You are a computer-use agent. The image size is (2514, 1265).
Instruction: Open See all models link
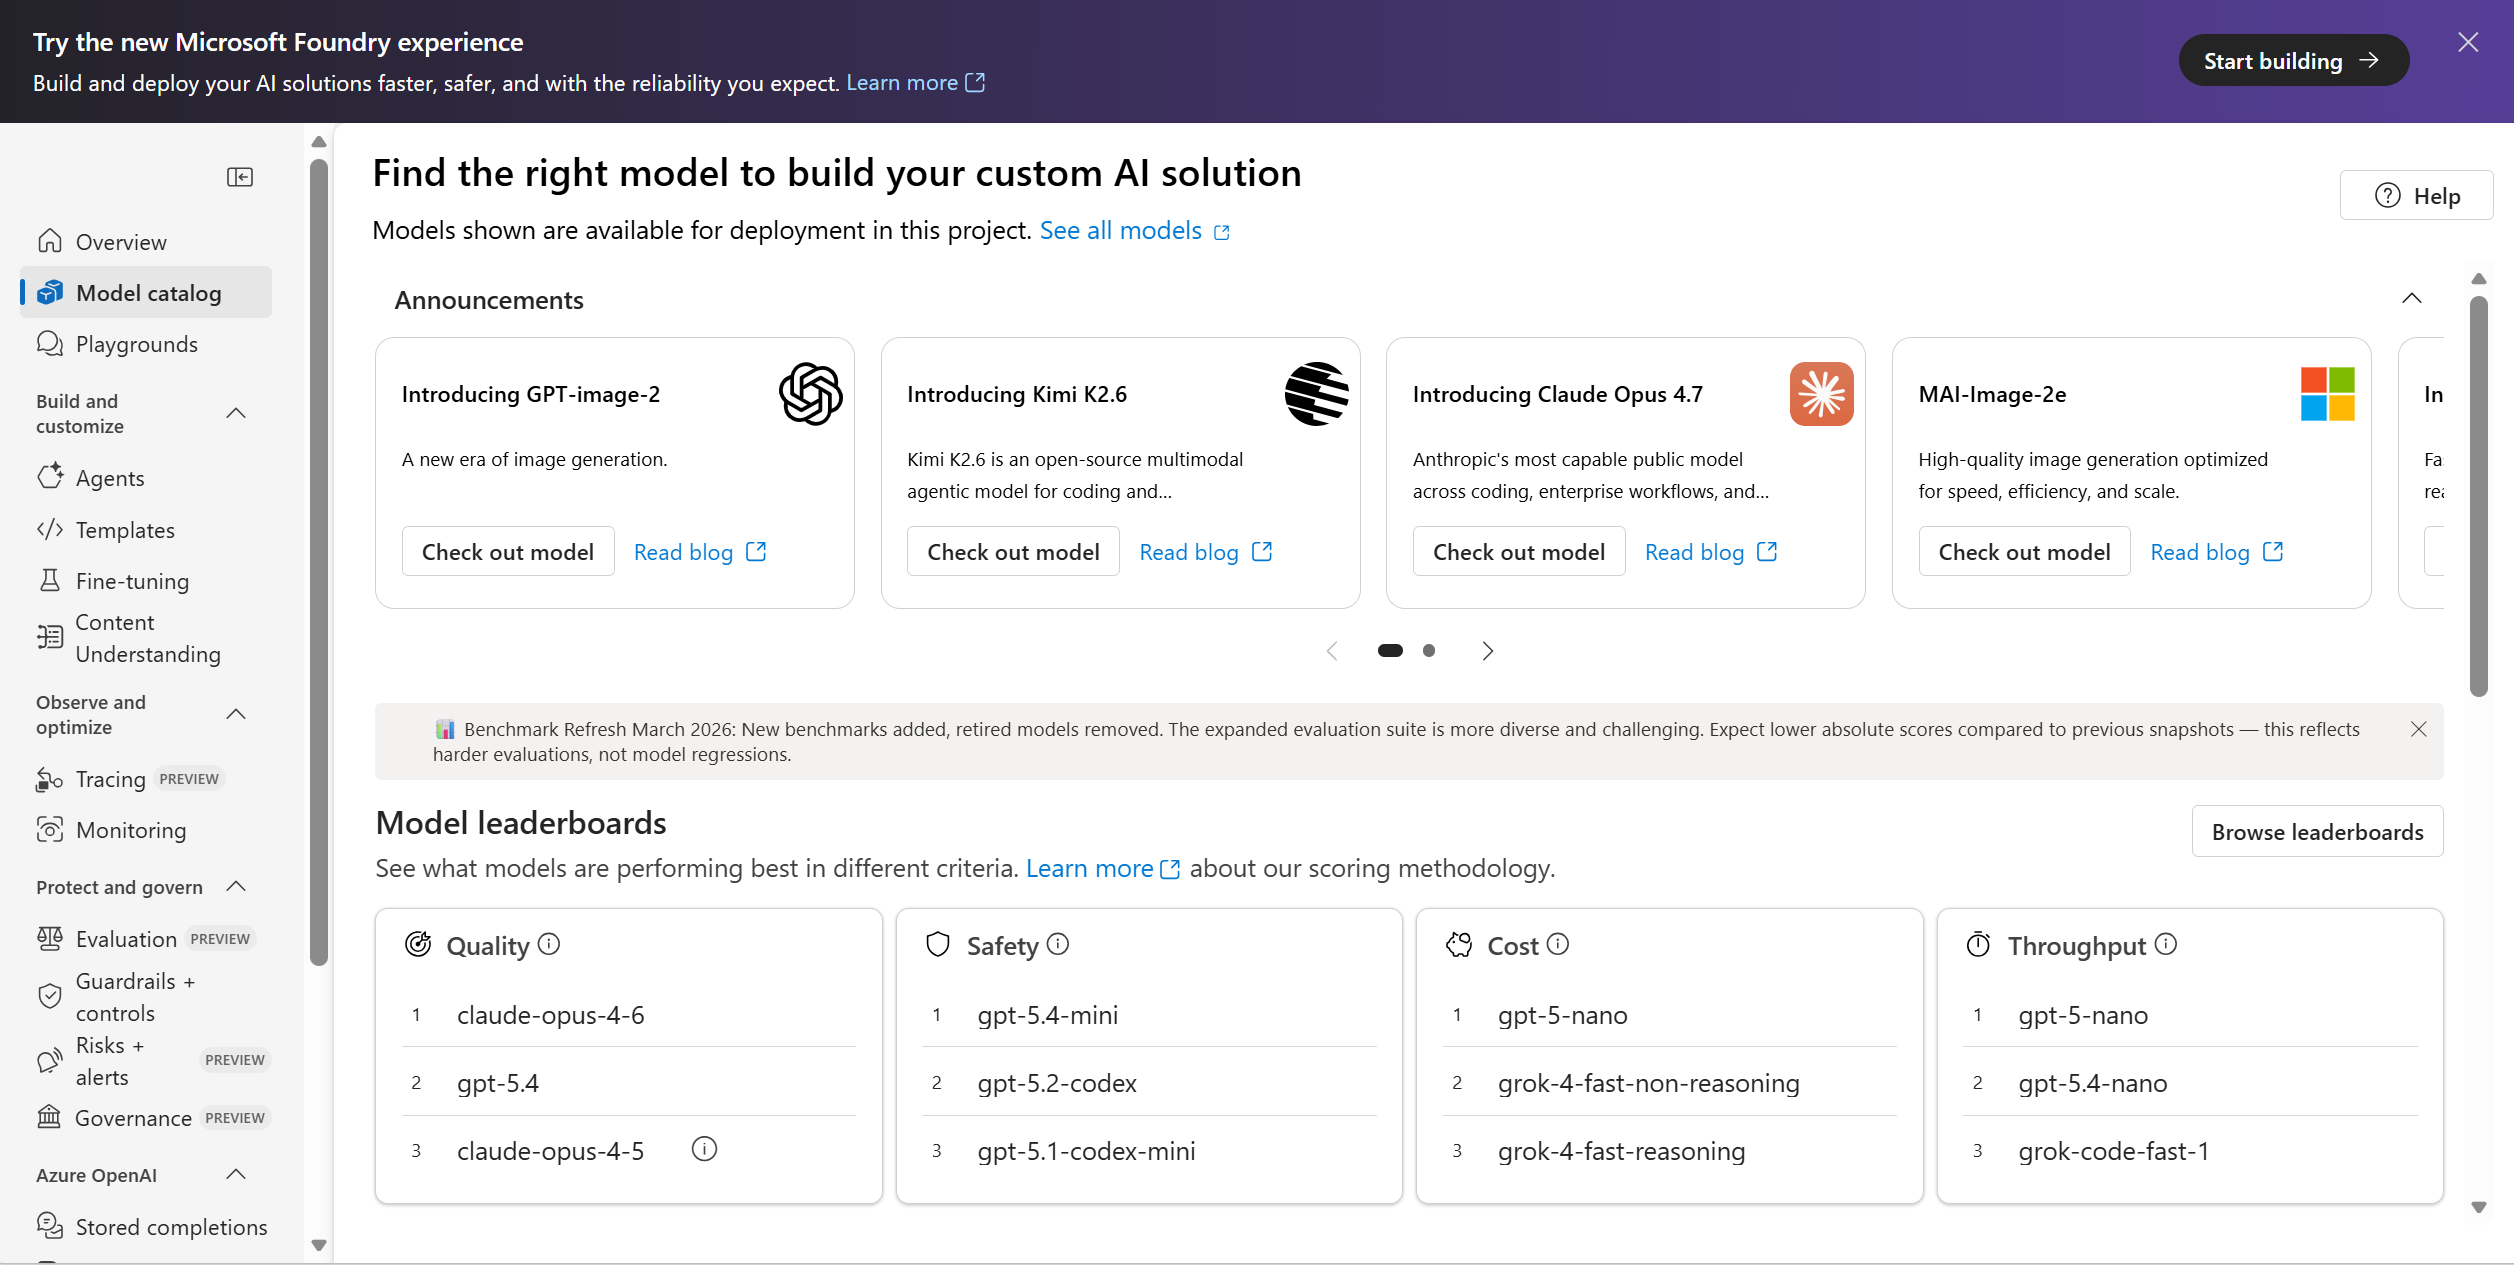point(1135,231)
